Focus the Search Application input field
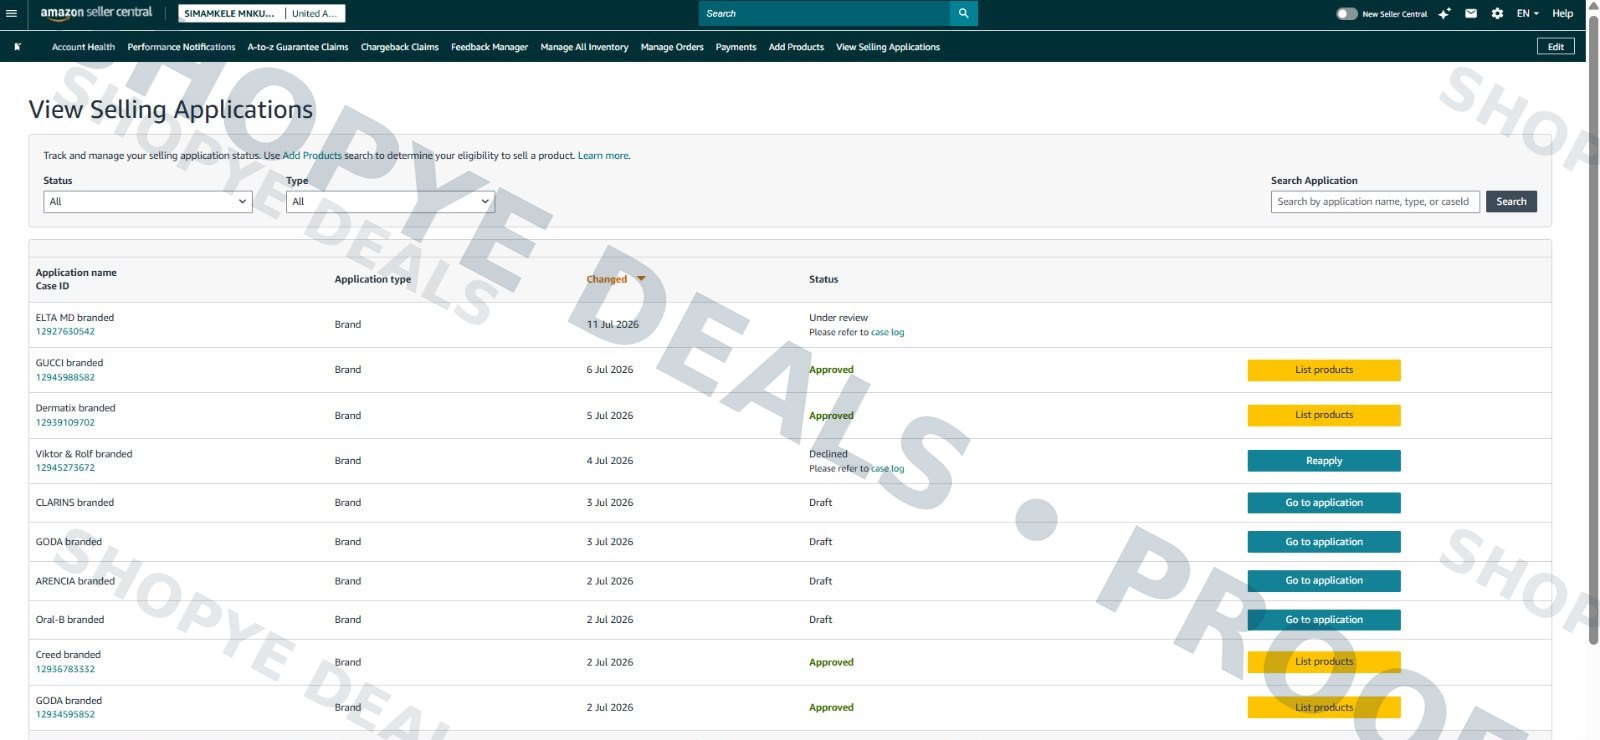Image resolution: width=1600 pixels, height=740 pixels. (x=1375, y=202)
